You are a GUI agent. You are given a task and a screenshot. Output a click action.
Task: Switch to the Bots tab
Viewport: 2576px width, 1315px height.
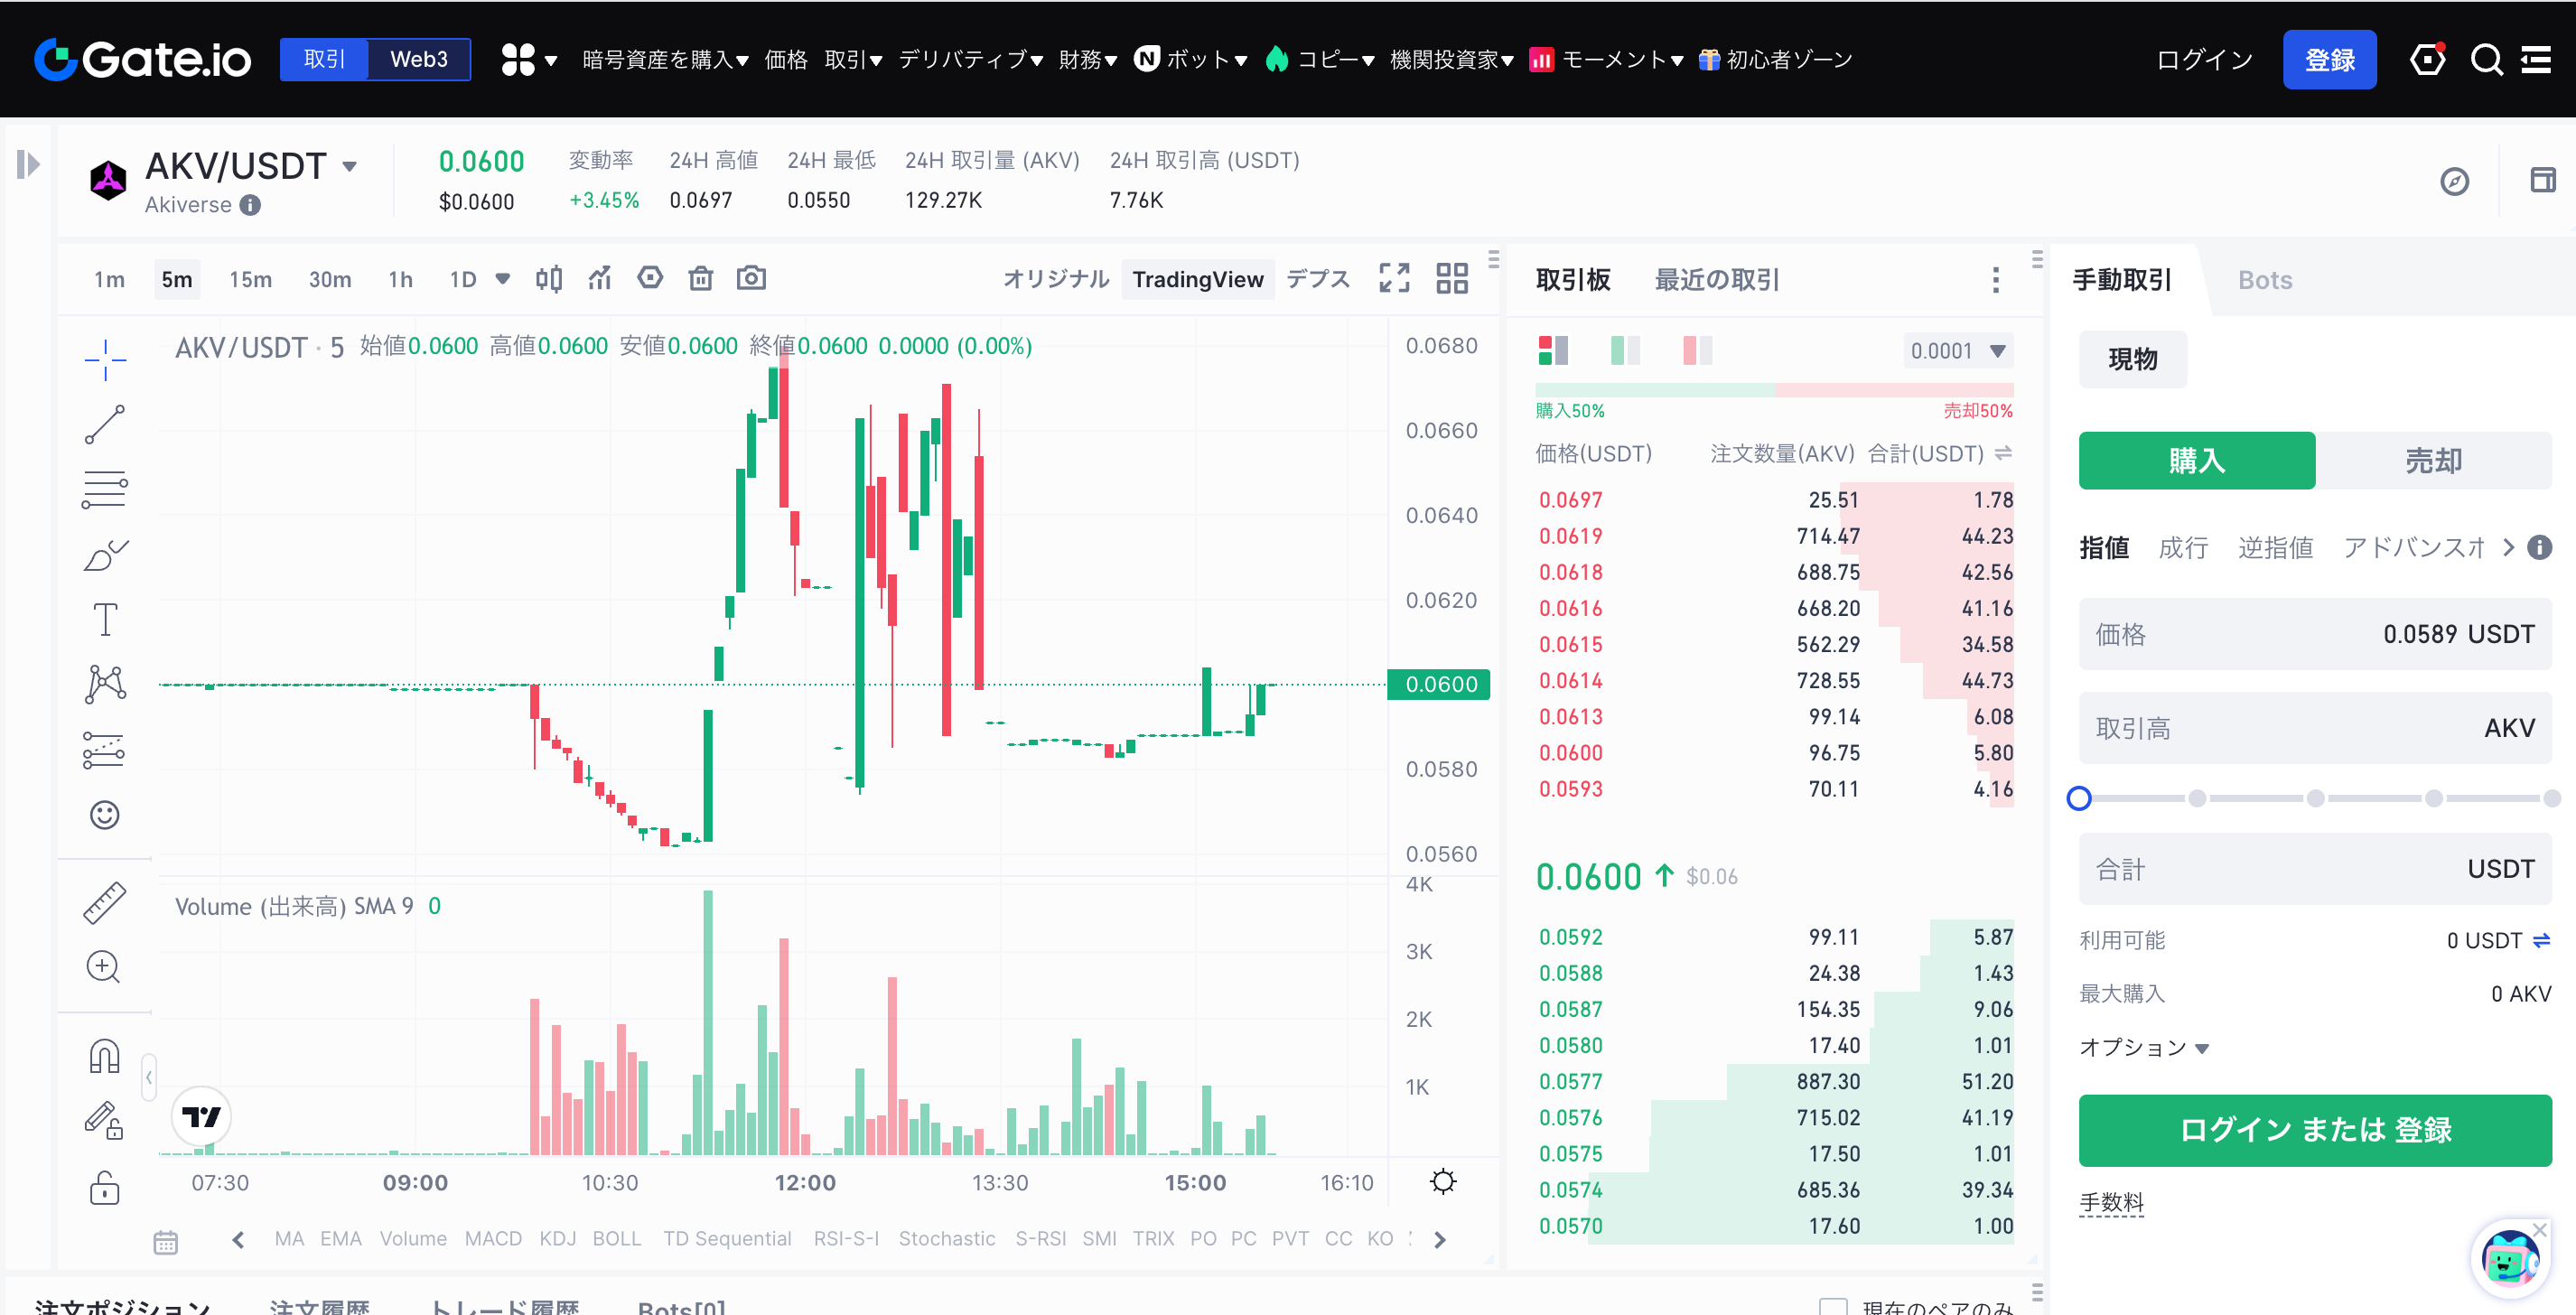click(x=2265, y=280)
